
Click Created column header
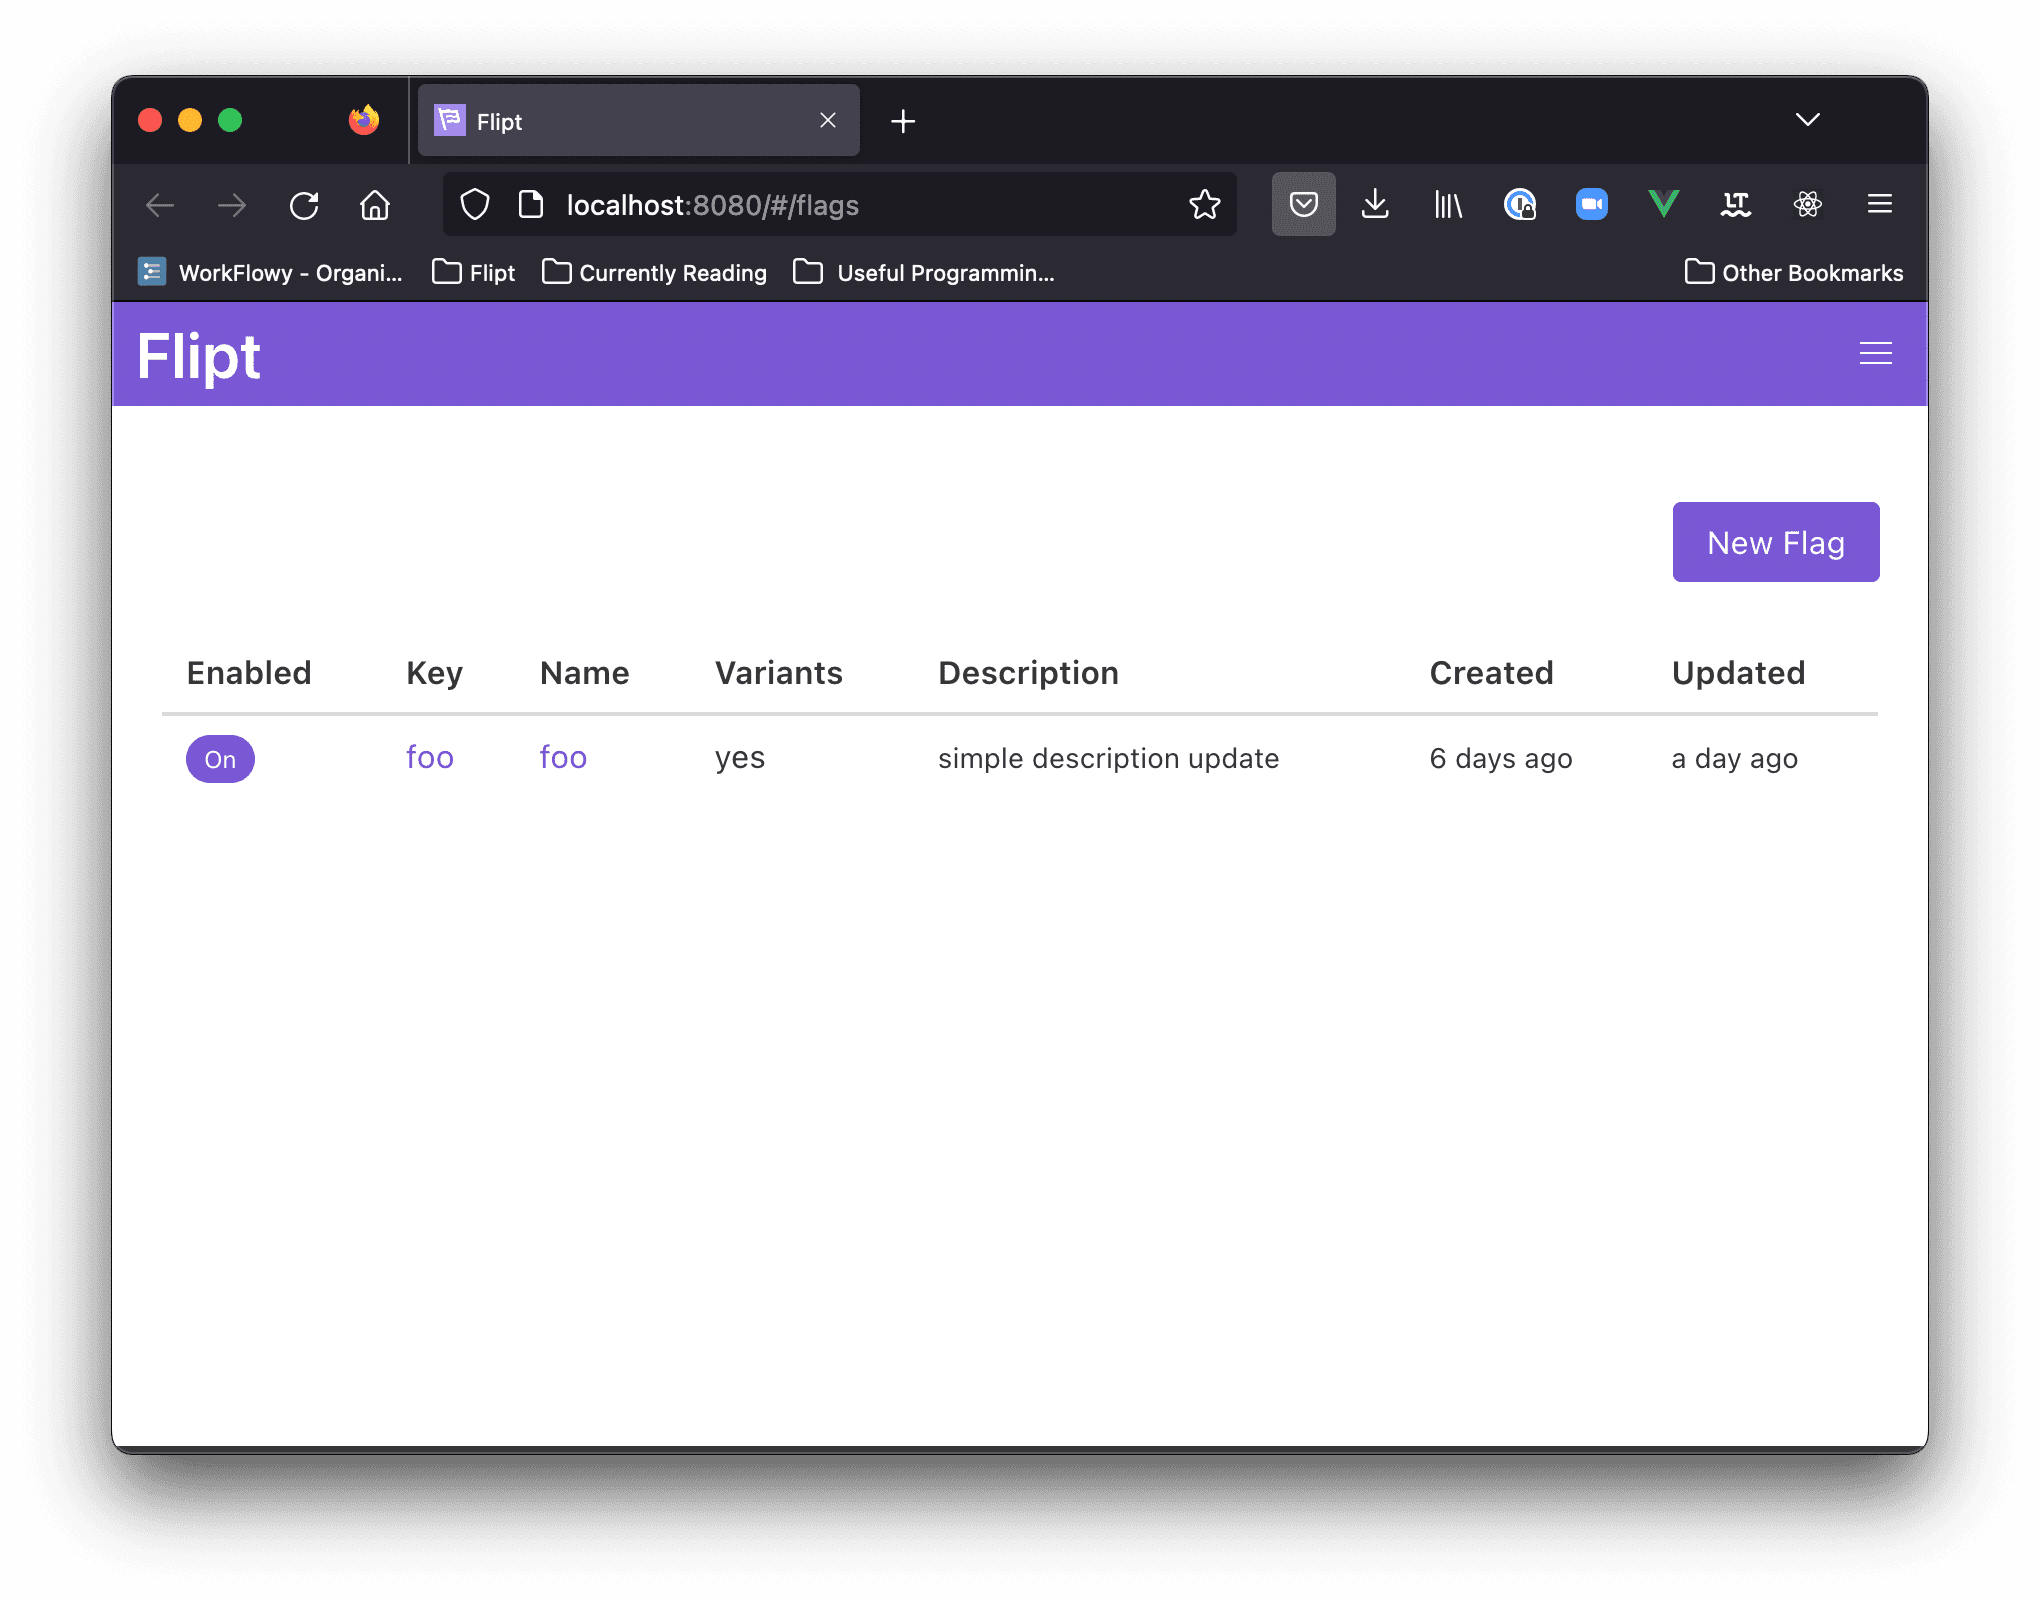click(1491, 673)
